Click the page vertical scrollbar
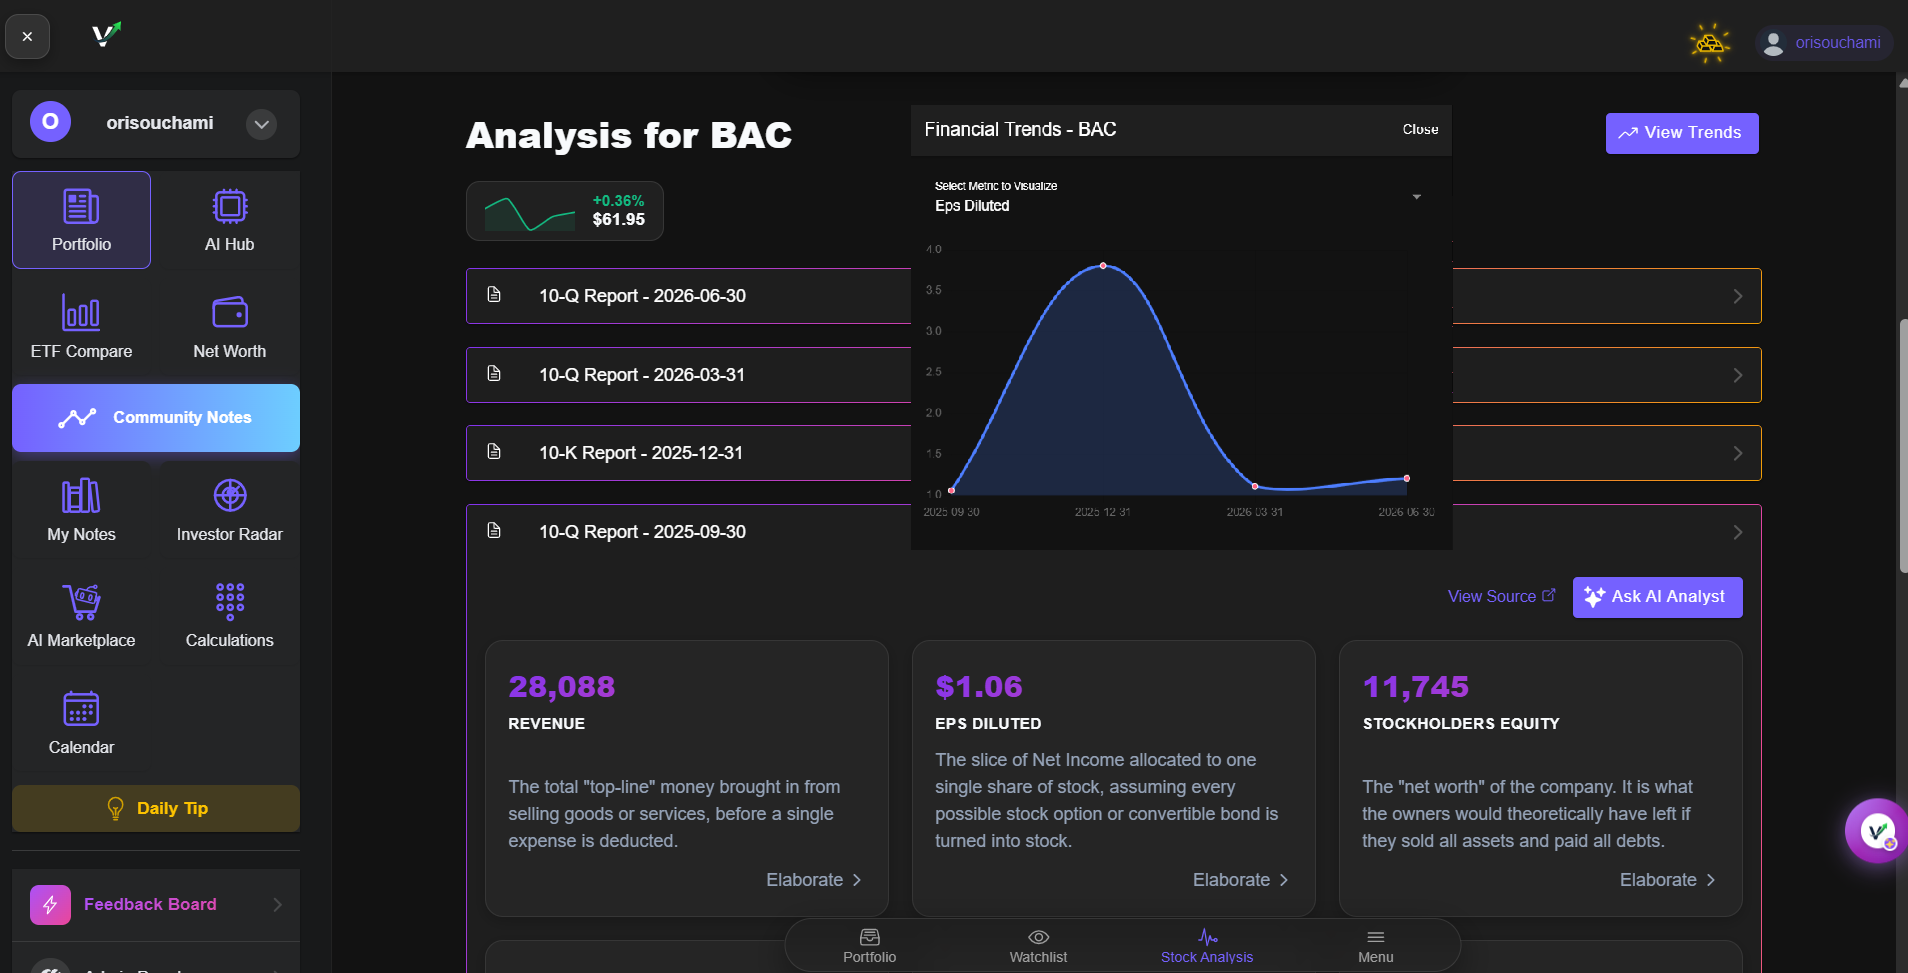Screen dimensions: 1908x973 click(1903, 445)
